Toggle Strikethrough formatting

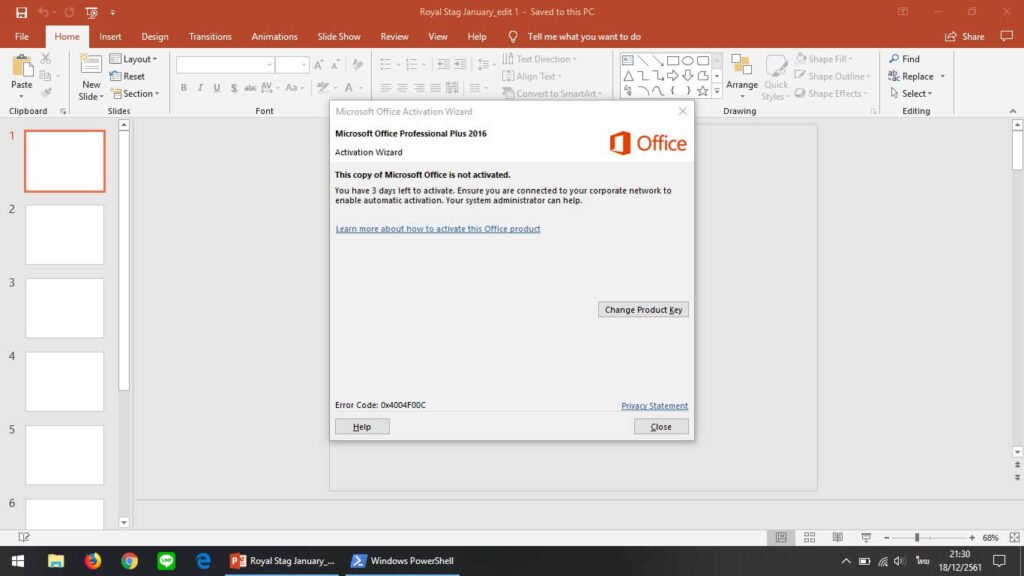point(249,88)
